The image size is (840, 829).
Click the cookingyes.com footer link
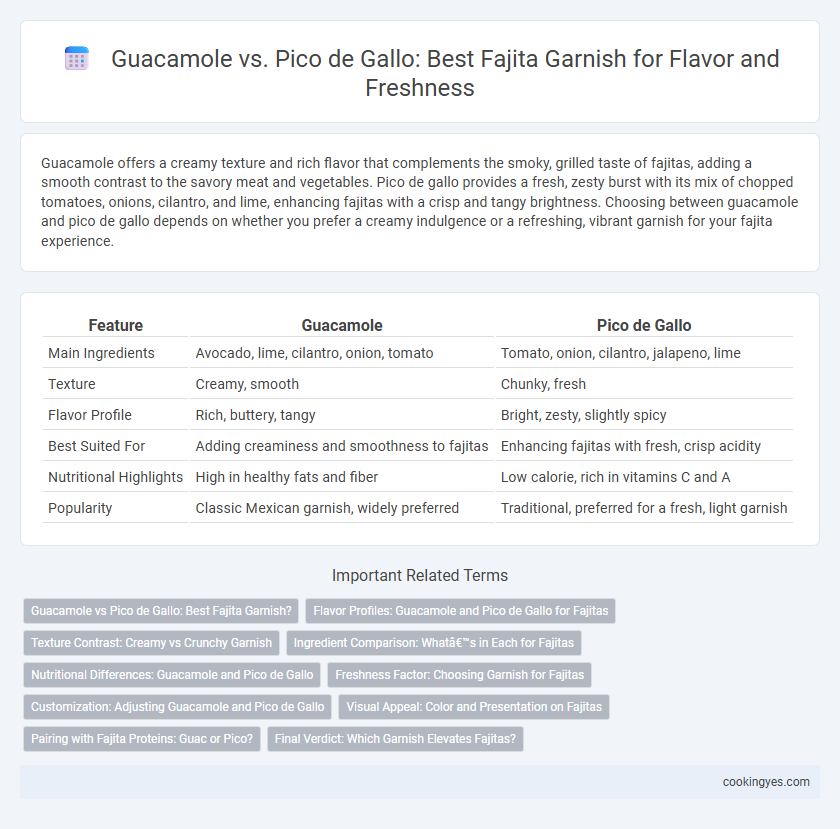(x=766, y=782)
